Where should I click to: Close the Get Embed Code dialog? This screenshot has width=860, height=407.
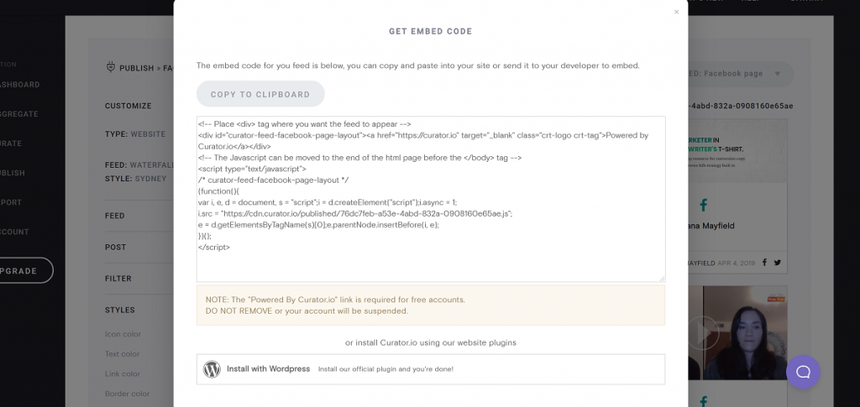(676, 12)
